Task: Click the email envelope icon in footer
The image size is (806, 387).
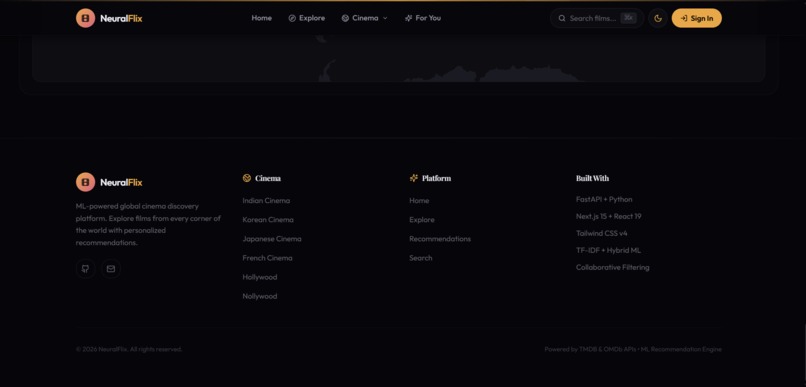Action: click(111, 269)
